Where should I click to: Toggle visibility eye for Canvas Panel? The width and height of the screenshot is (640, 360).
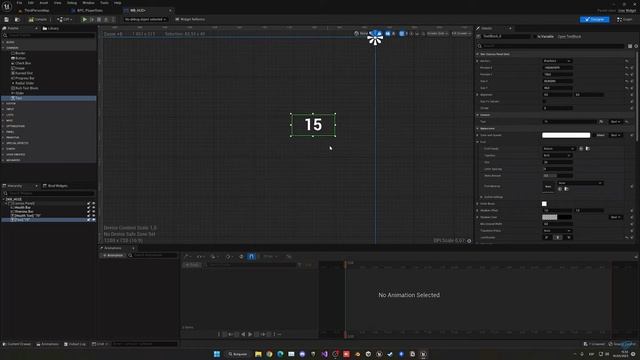(x=93, y=203)
